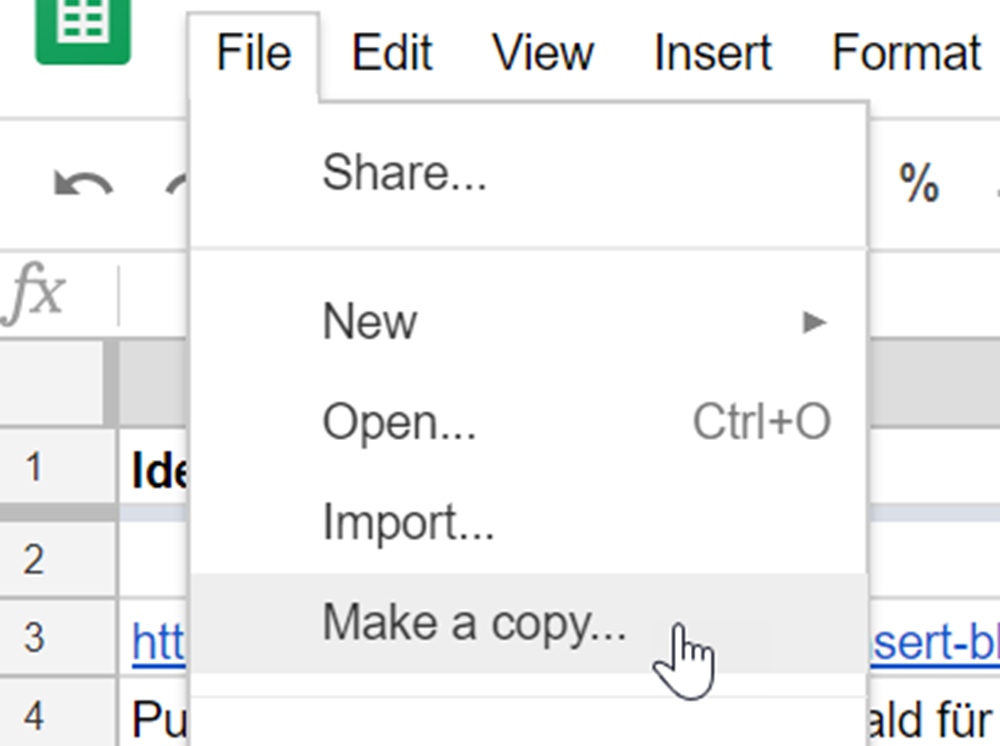The width and height of the screenshot is (1000, 746).
Task: Expand the New submenu arrow
Action: pos(814,322)
